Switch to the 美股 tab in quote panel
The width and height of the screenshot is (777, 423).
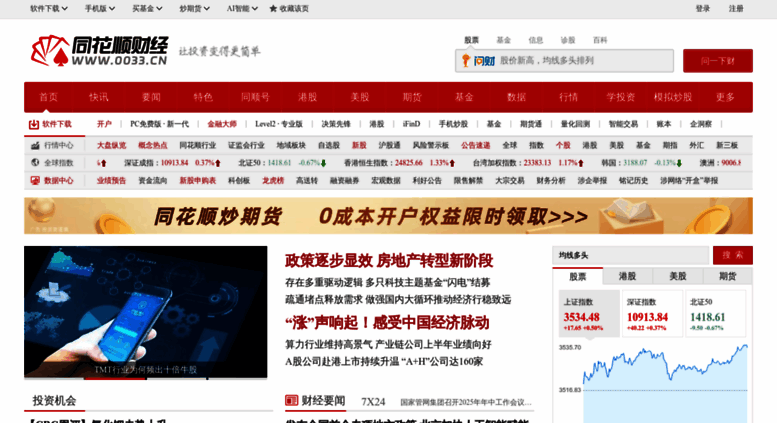[x=677, y=276]
